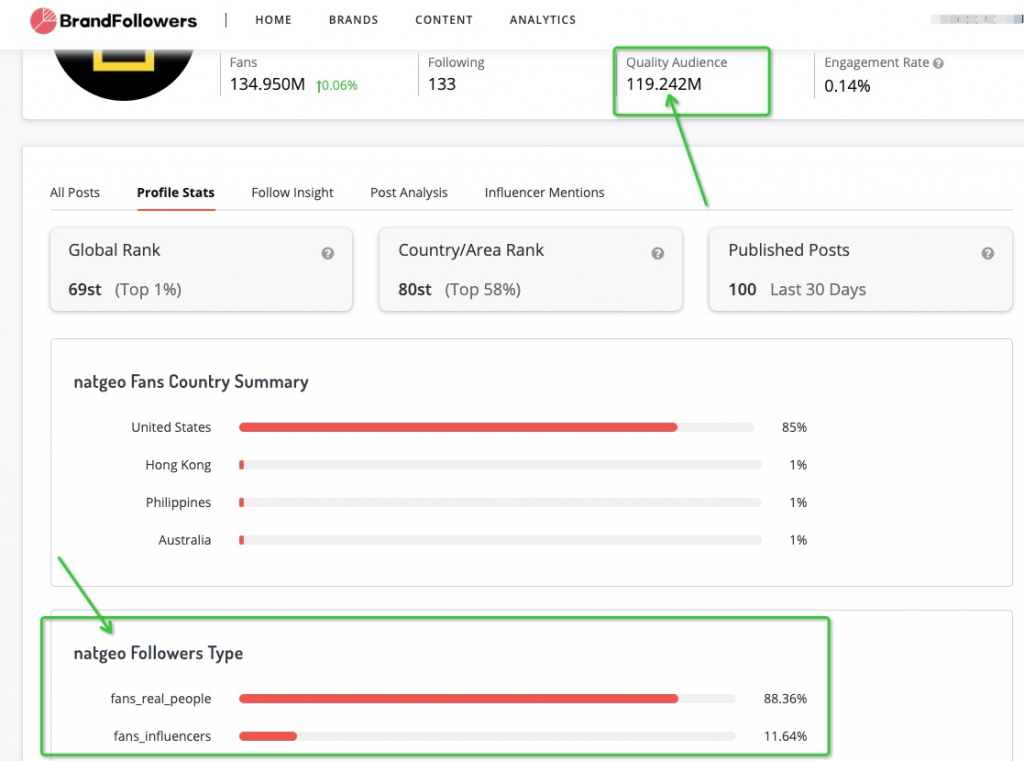Click the Hong Kong fans percentage bar
1024x761 pixels.
click(x=500, y=465)
